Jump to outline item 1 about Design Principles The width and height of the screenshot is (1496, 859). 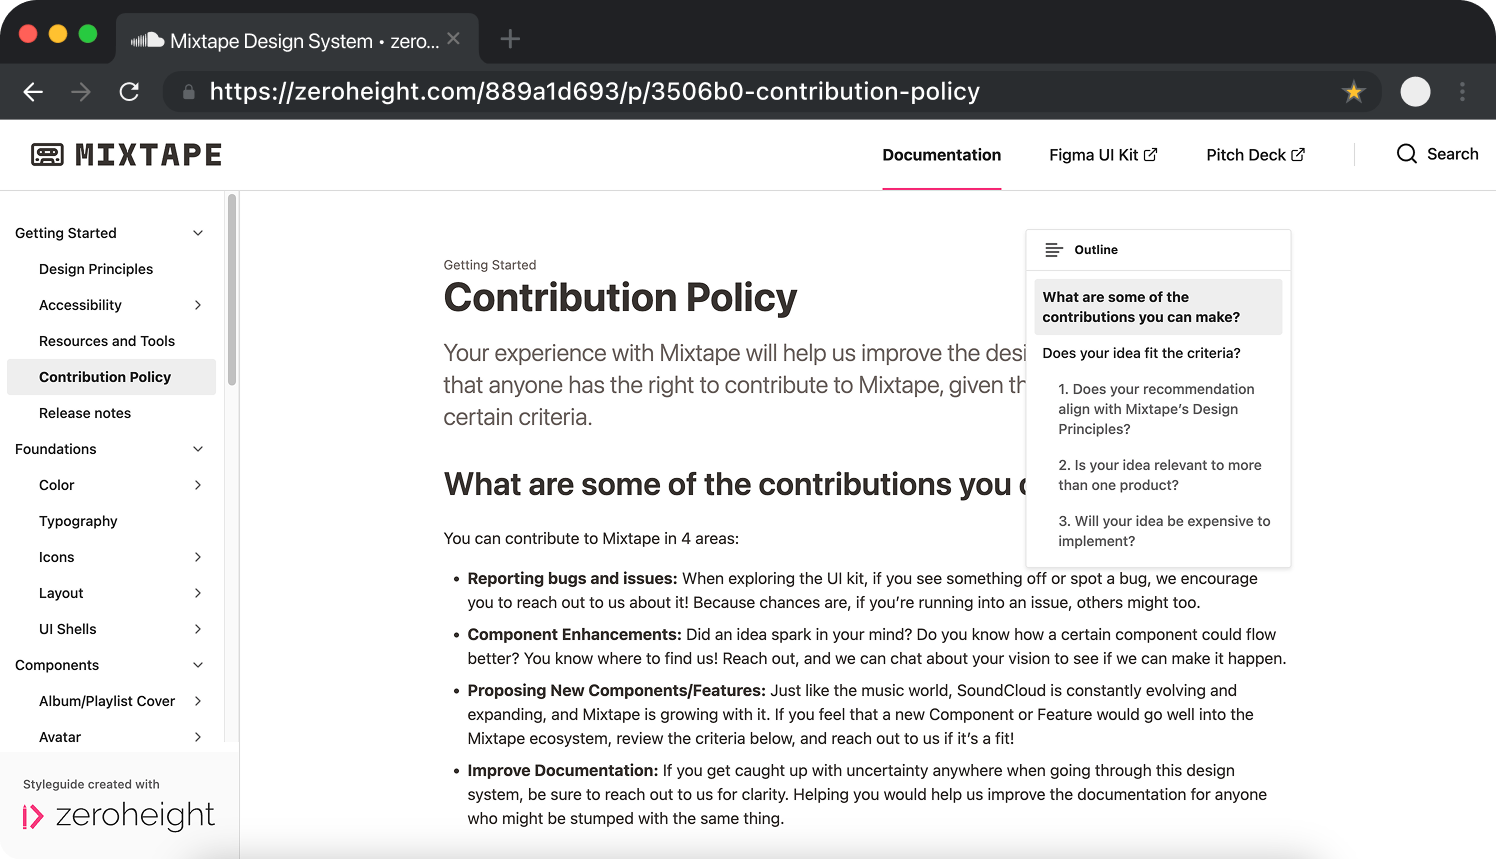point(1156,409)
